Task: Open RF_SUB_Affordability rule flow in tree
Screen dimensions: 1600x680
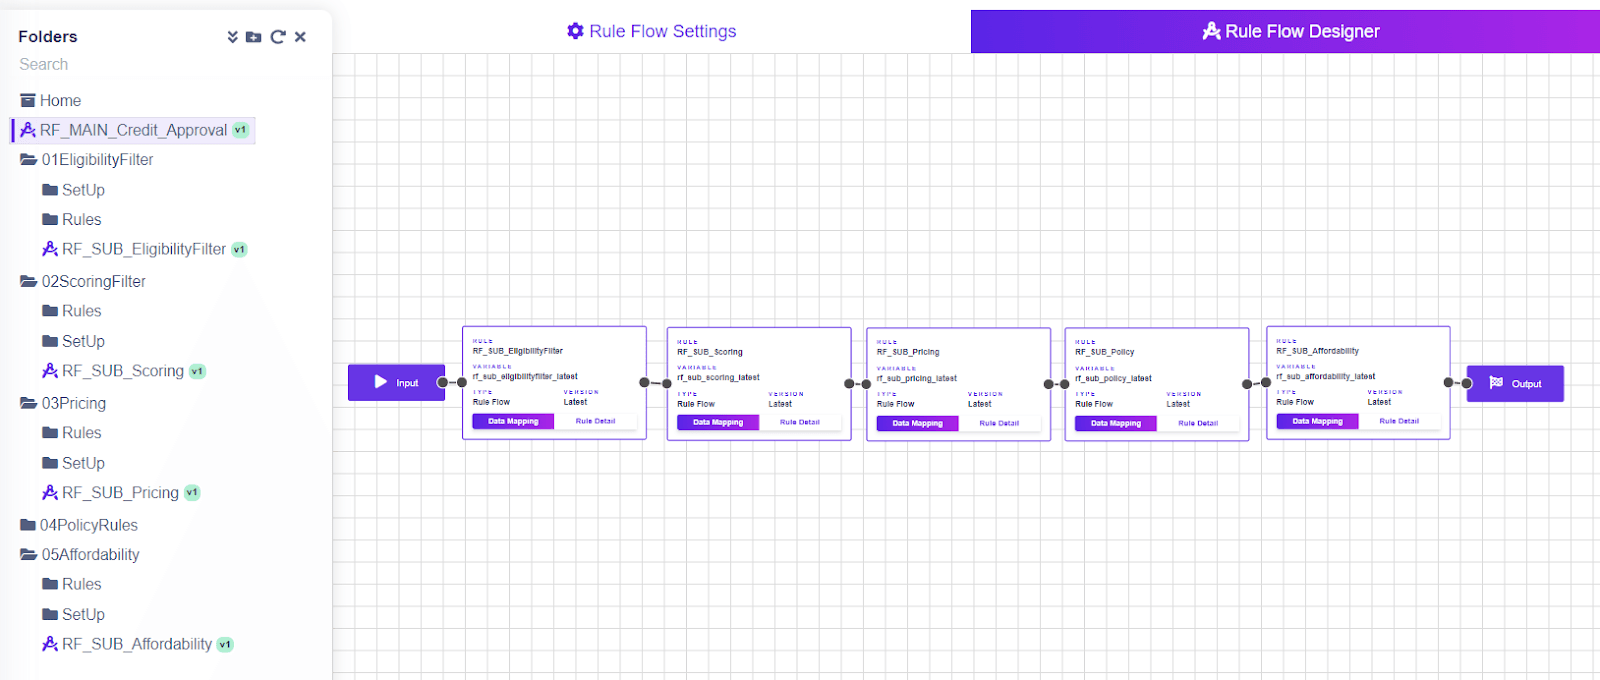Action: (x=127, y=645)
